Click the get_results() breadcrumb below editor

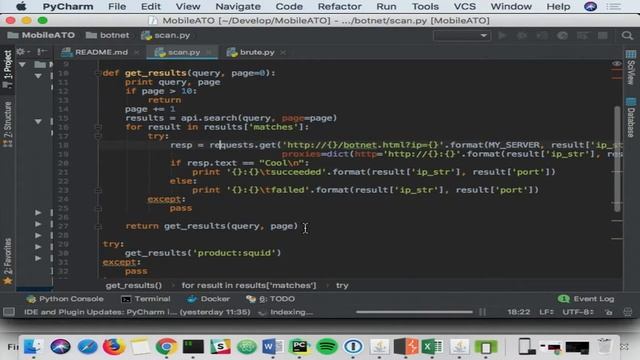(134, 286)
